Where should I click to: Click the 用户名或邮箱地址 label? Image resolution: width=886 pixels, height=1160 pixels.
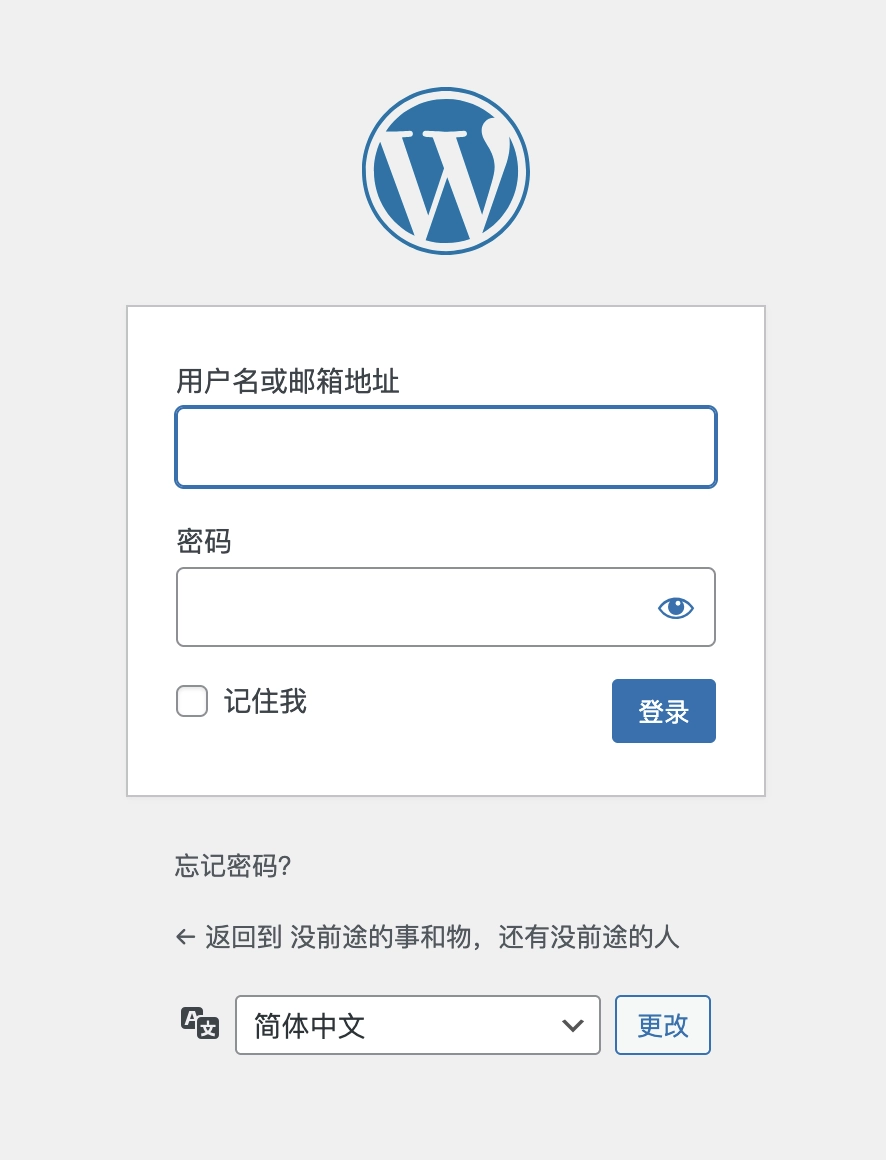(x=288, y=381)
